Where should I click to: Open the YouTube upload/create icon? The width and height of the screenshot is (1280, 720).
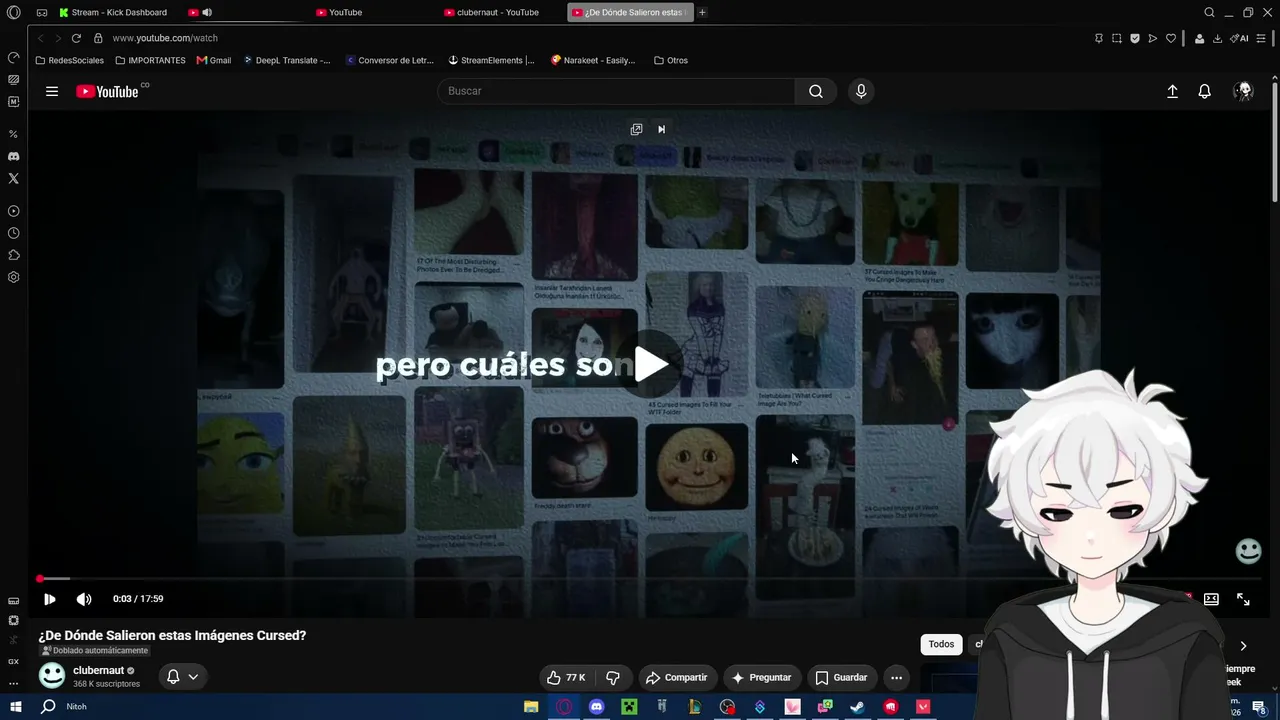click(1172, 91)
